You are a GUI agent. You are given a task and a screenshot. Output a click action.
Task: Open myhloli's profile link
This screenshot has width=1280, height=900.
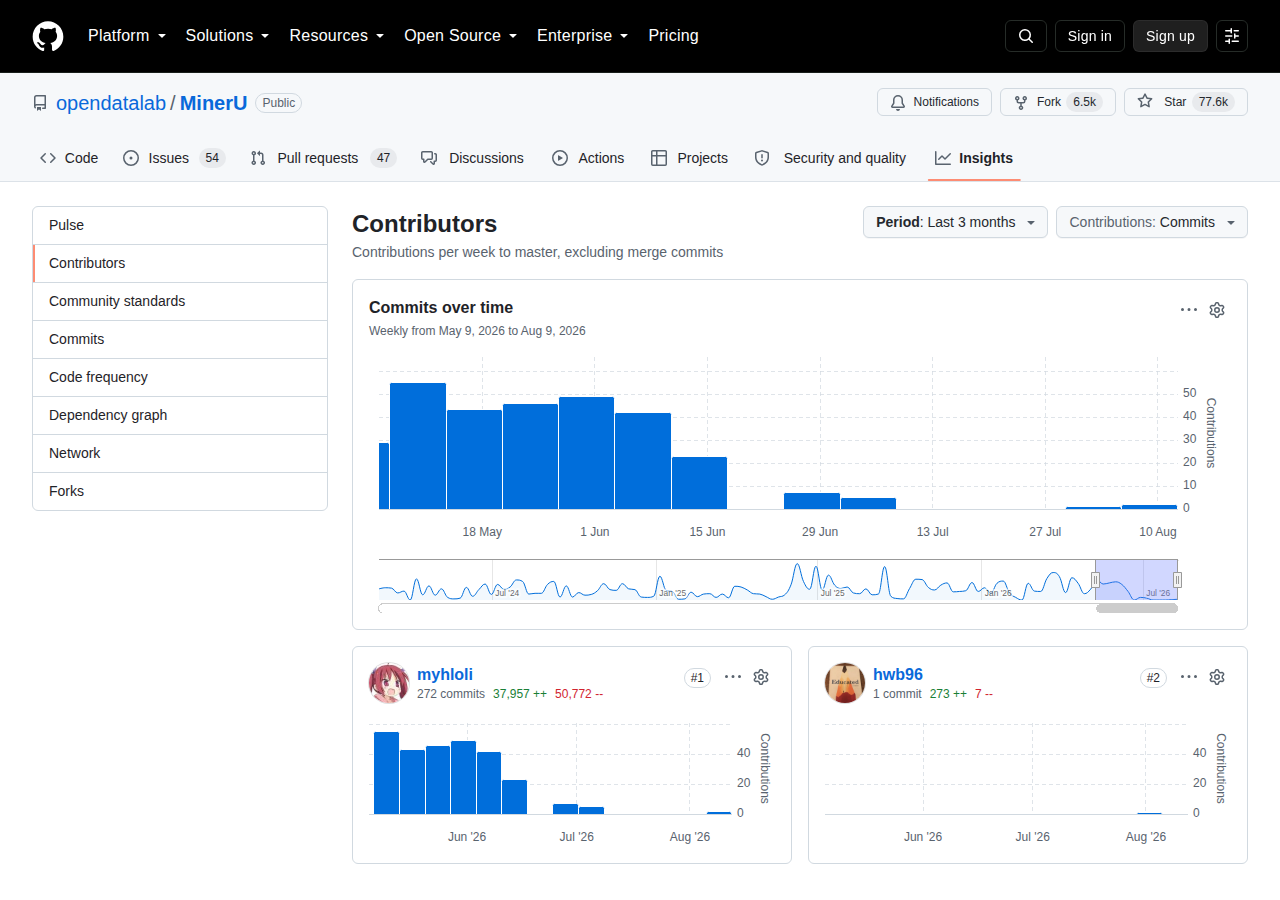[x=445, y=674]
